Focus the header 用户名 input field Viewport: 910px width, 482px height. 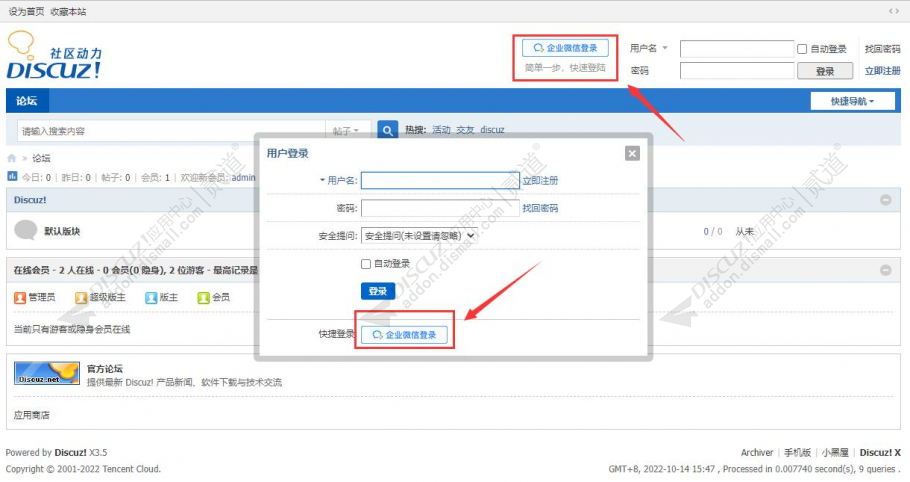tap(736, 49)
